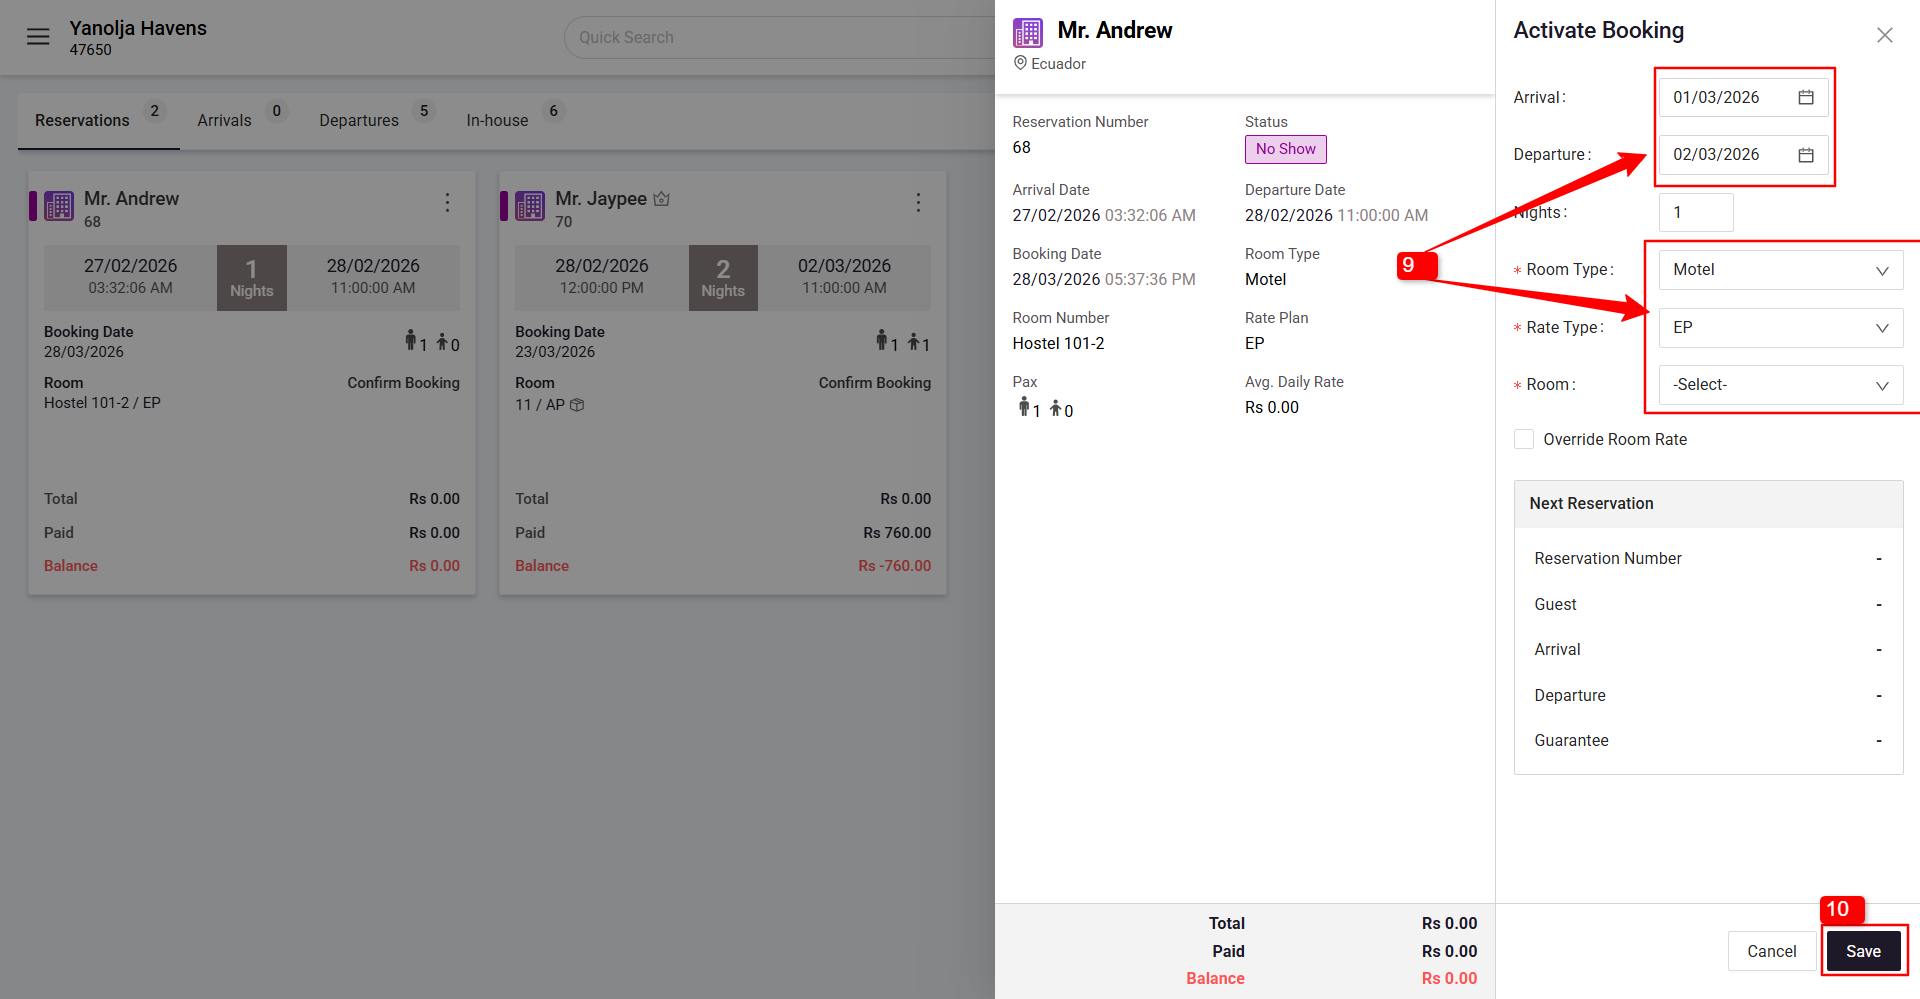This screenshot has width=1920, height=999.
Task: Click Hostel 101-2 / EP on Andrew card
Action: 102,403
